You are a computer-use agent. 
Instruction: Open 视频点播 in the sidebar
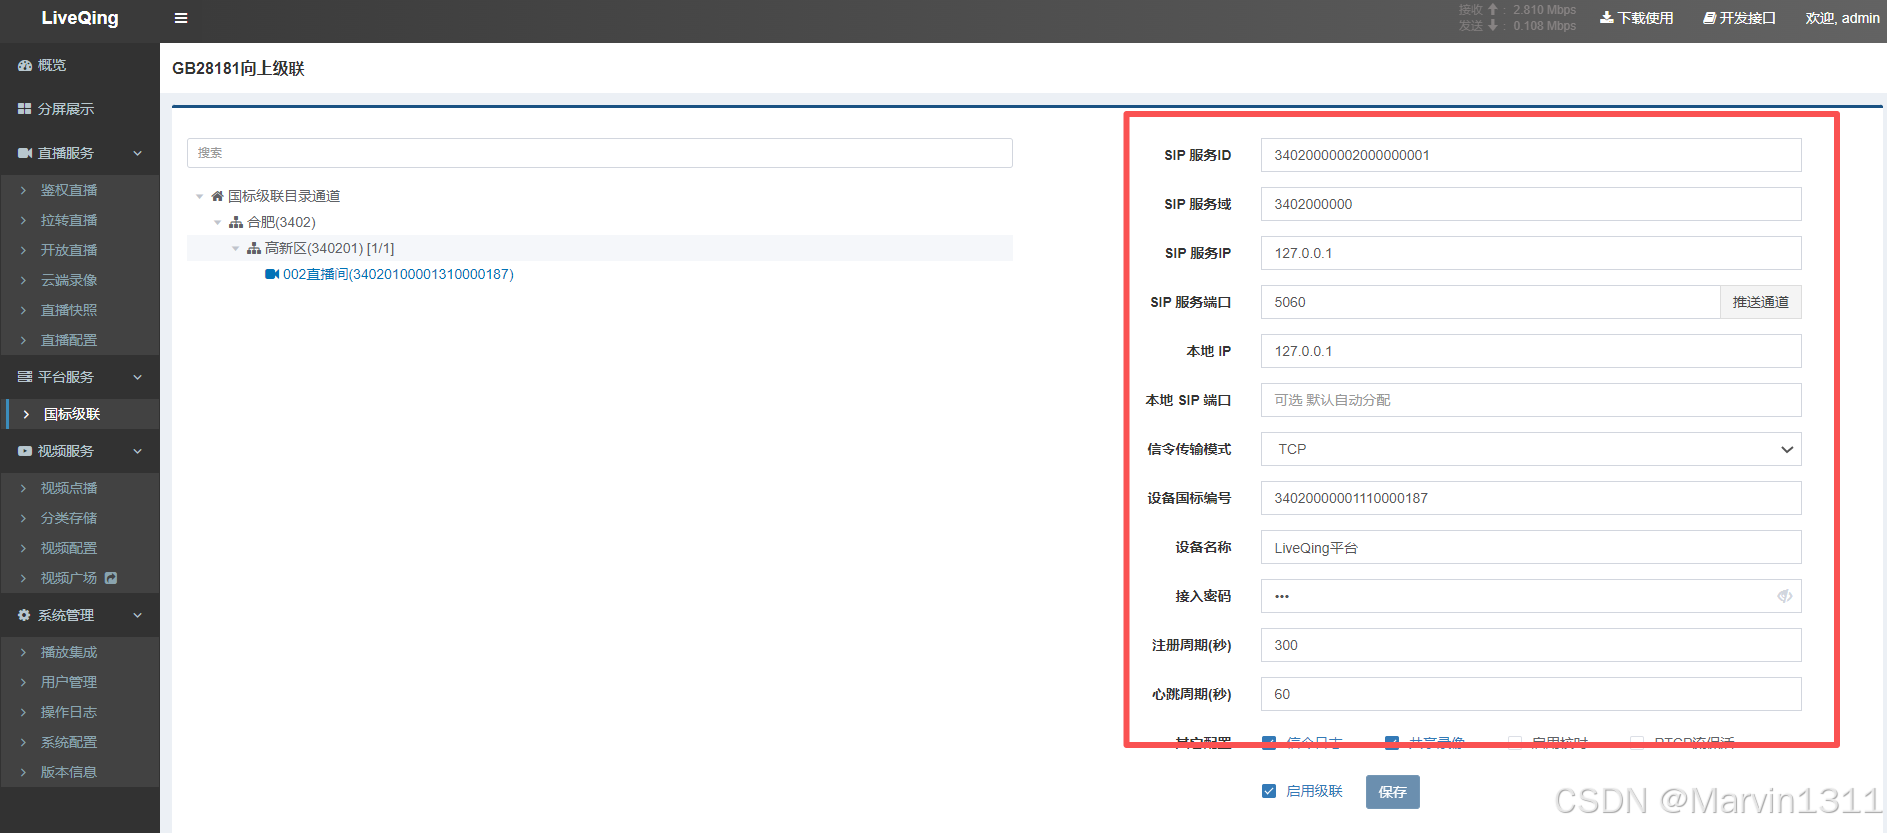pos(69,488)
